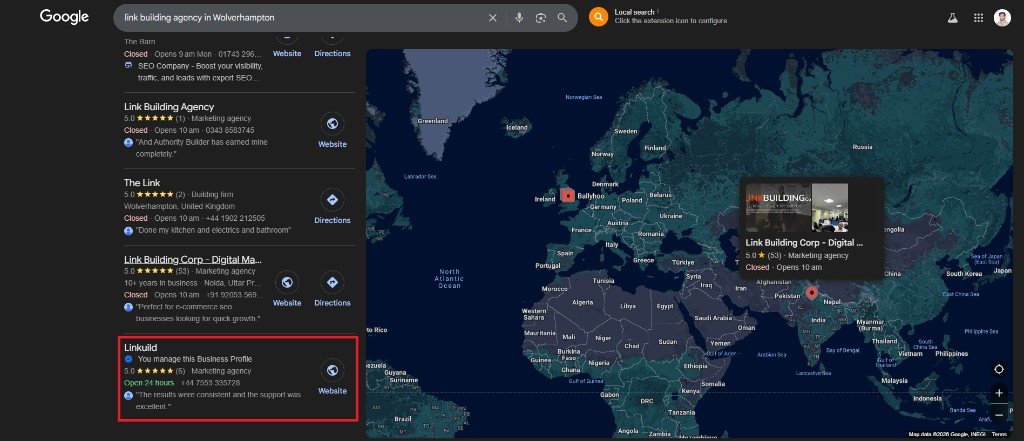Click 'You manage this Business Profile' text
This screenshot has width=1024, height=441.
coord(195,359)
